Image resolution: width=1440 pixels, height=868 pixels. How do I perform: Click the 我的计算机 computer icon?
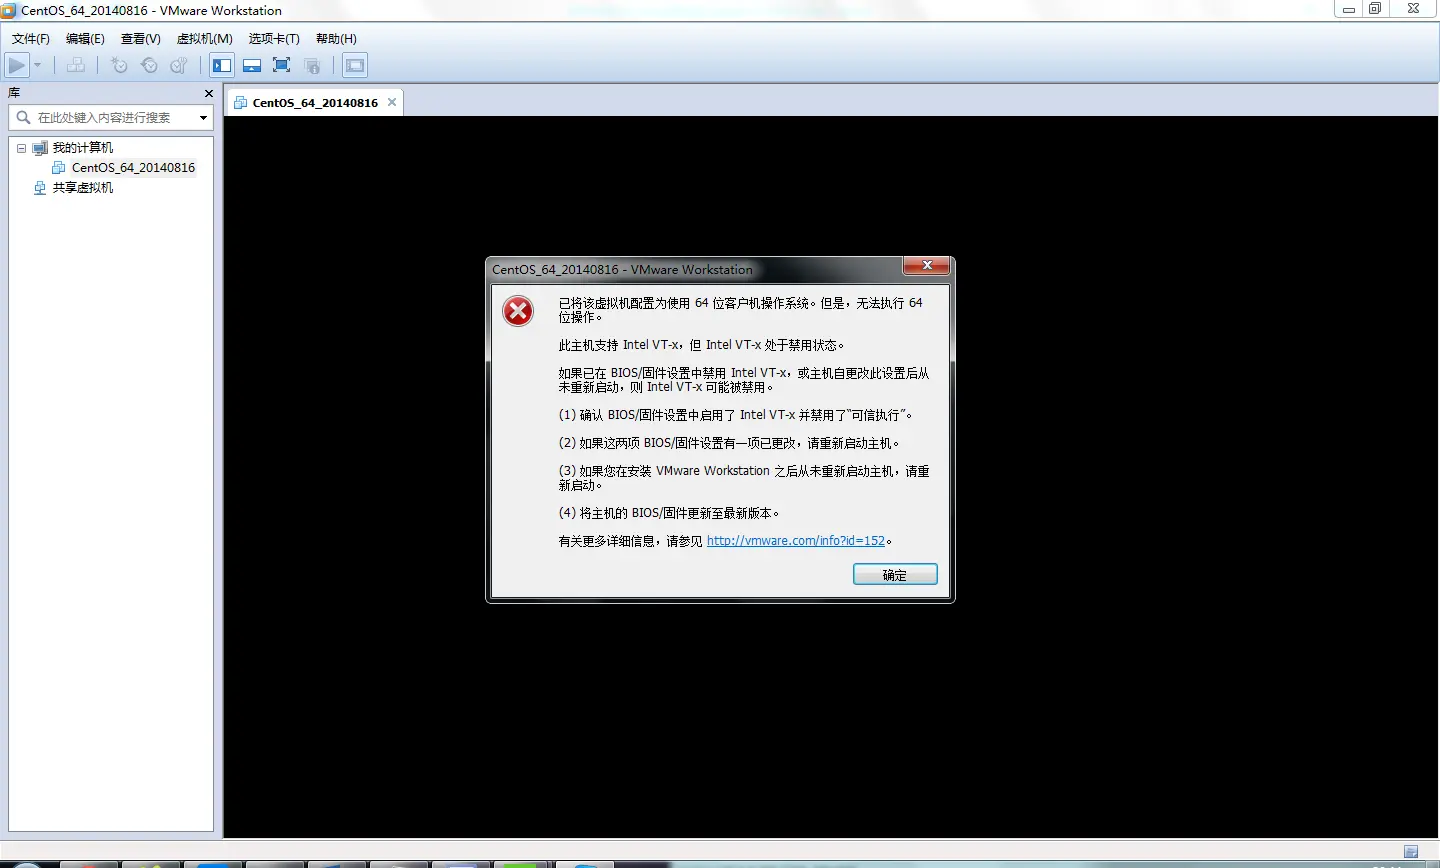pyautogui.click(x=40, y=148)
